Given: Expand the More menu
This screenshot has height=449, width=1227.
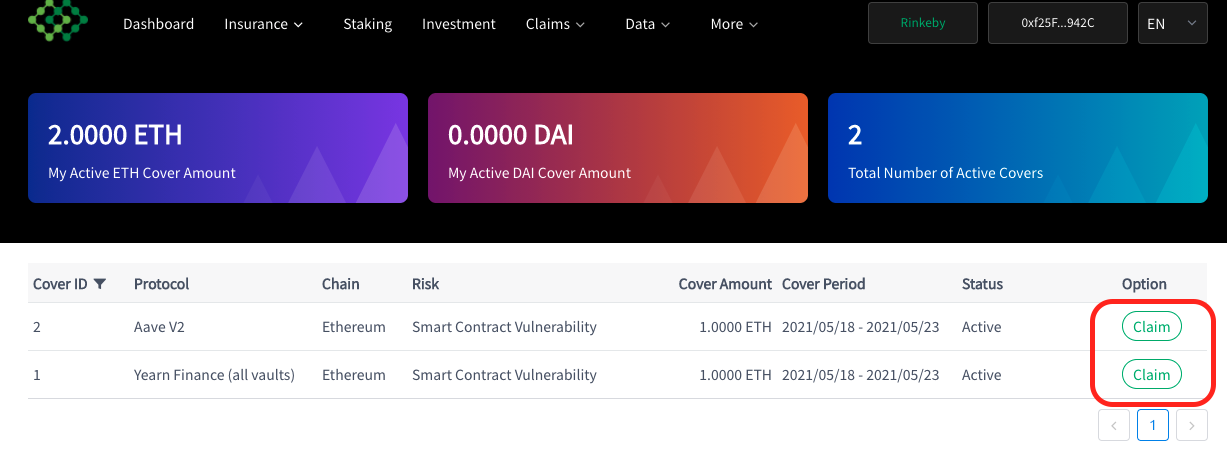Looking at the screenshot, I should tap(734, 24).
